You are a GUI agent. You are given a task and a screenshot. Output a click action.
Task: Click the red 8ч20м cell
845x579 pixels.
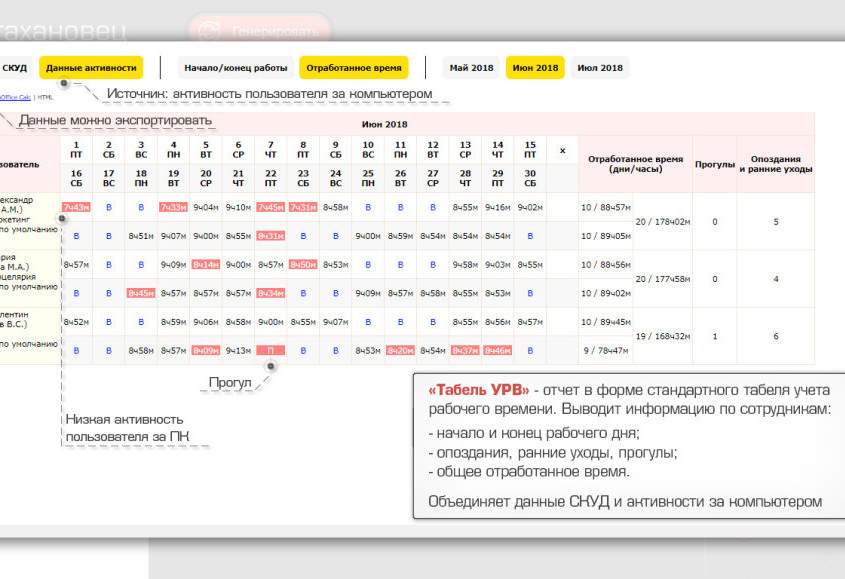pos(400,350)
